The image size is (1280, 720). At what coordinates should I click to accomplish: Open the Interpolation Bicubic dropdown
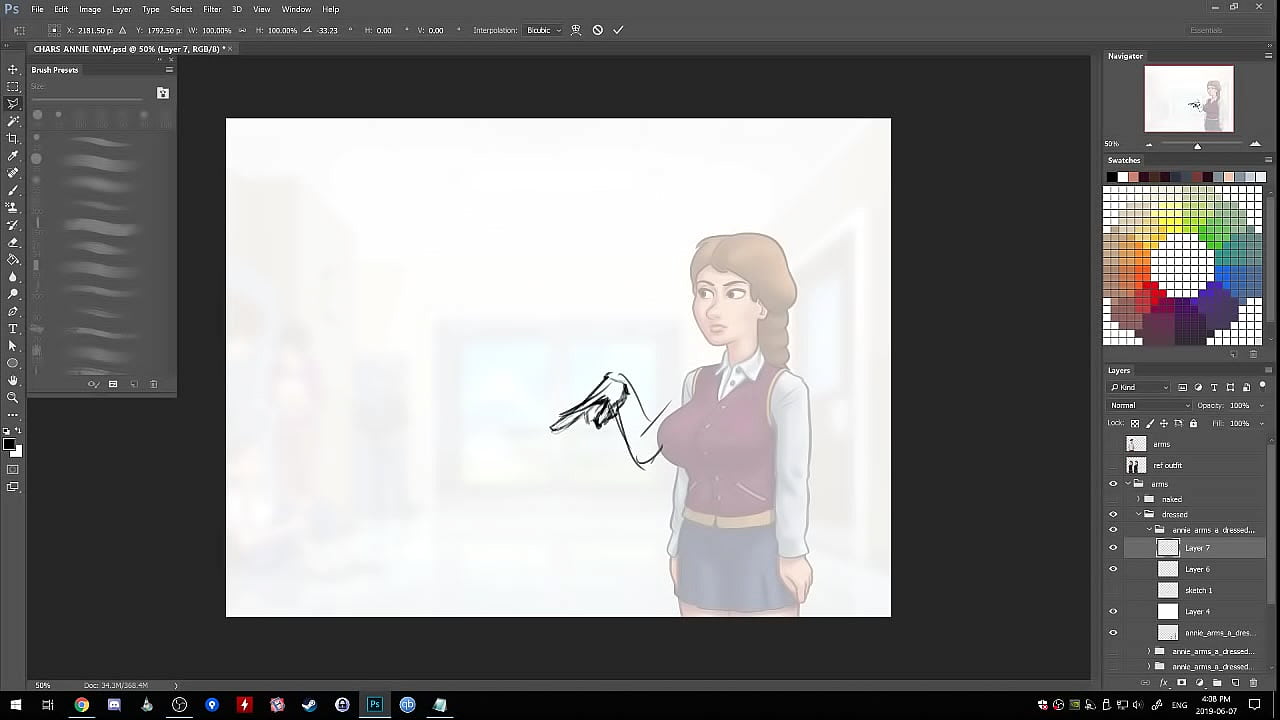(544, 30)
